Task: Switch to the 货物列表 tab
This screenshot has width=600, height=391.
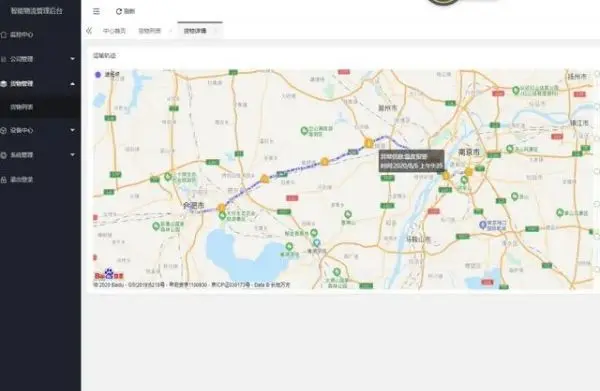Action: coord(150,31)
